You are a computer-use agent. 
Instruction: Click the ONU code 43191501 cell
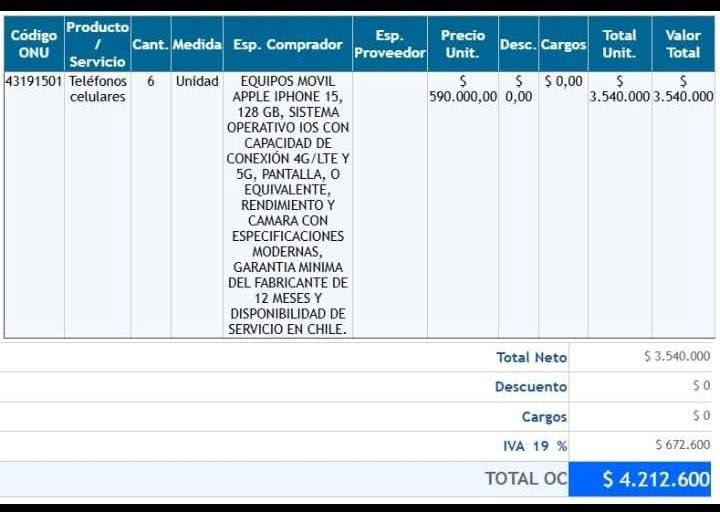point(33,81)
